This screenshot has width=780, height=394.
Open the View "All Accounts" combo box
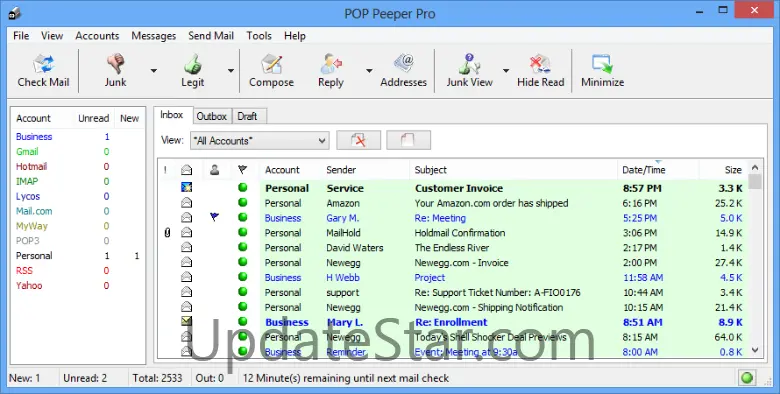click(x=260, y=141)
